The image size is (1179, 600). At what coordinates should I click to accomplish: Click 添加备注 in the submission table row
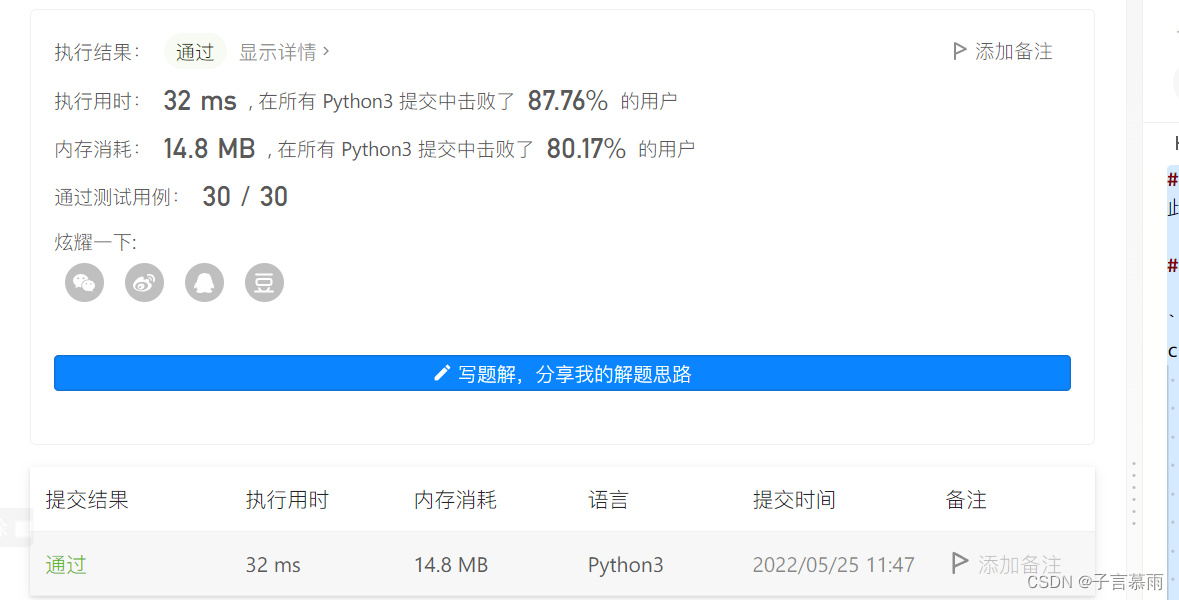pyautogui.click(x=1019, y=564)
